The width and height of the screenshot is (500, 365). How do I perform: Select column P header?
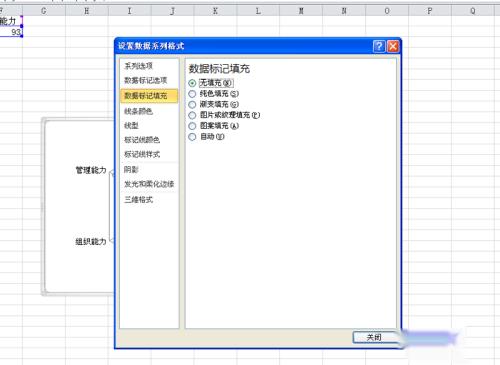pos(430,11)
